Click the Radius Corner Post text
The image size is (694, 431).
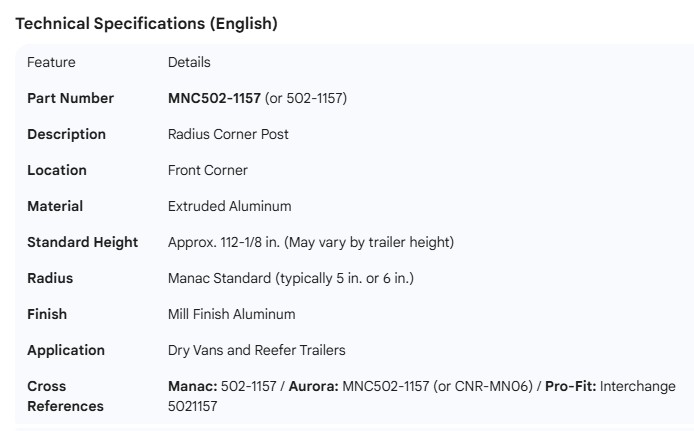click(228, 134)
